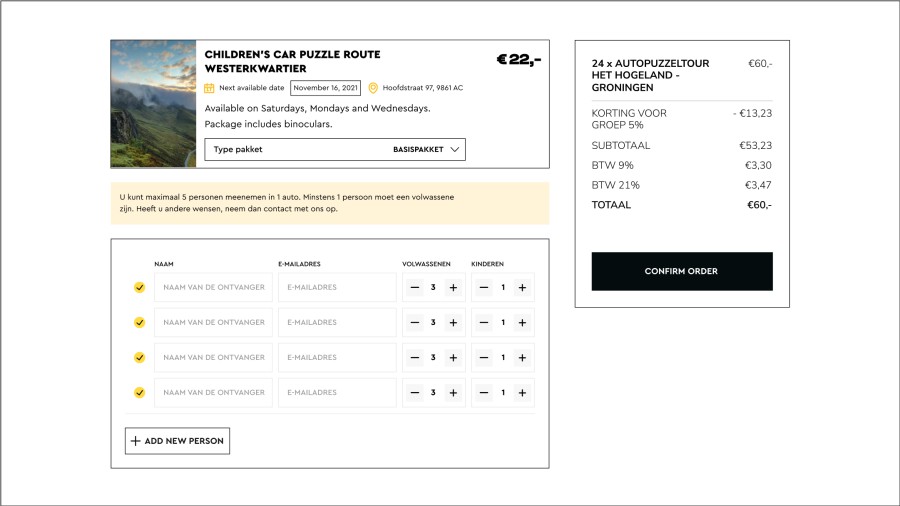Toggle the second row yellow checkmark
The image size is (900, 506).
point(140,323)
